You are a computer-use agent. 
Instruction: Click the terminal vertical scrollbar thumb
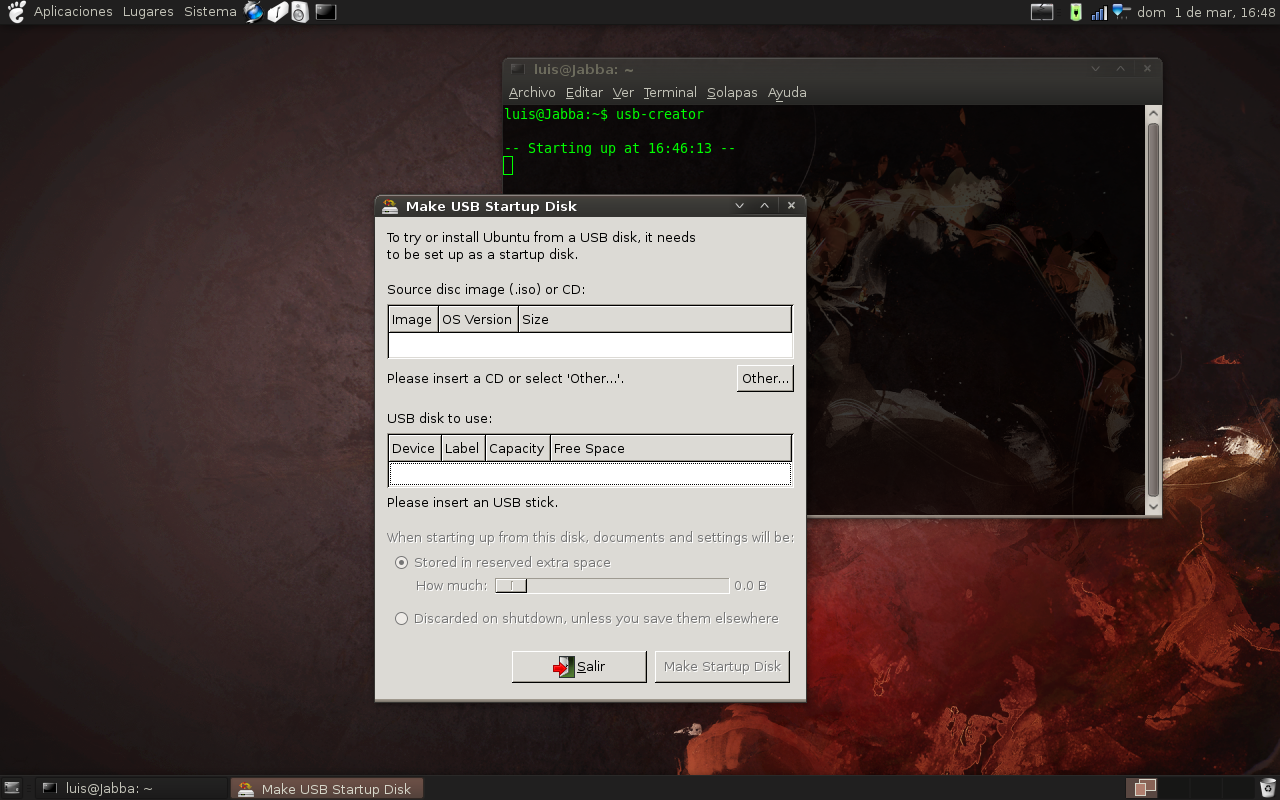click(1154, 310)
